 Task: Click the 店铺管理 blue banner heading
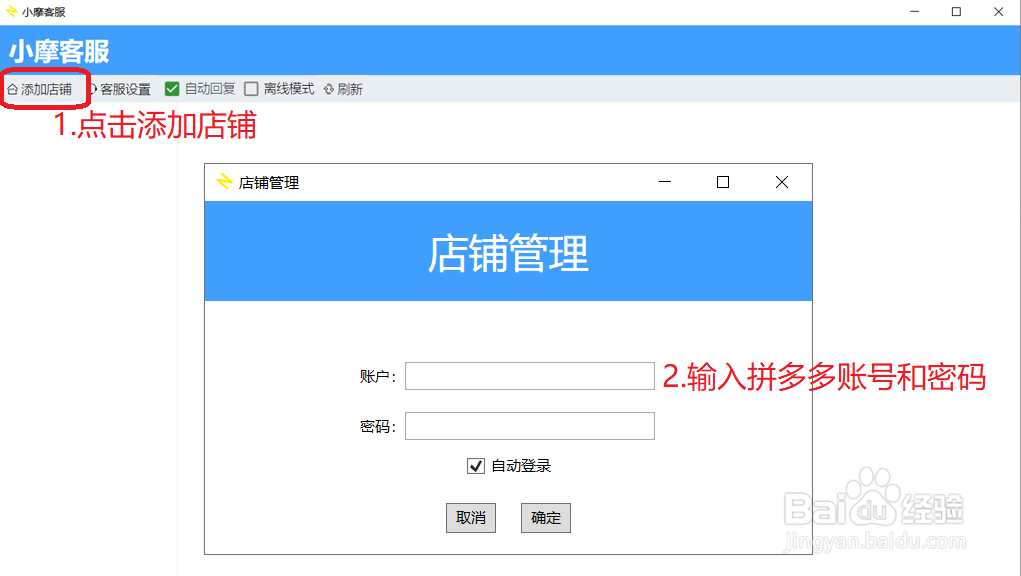508,253
